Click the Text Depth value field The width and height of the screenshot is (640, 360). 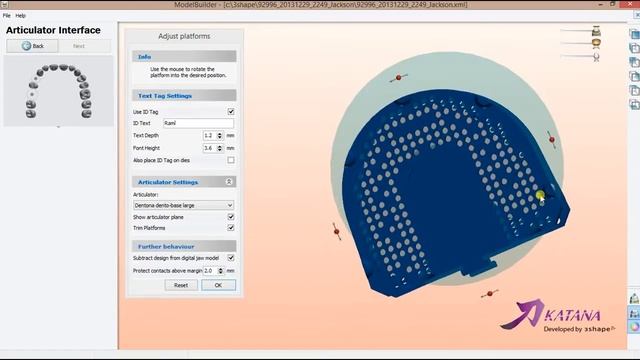coord(209,135)
